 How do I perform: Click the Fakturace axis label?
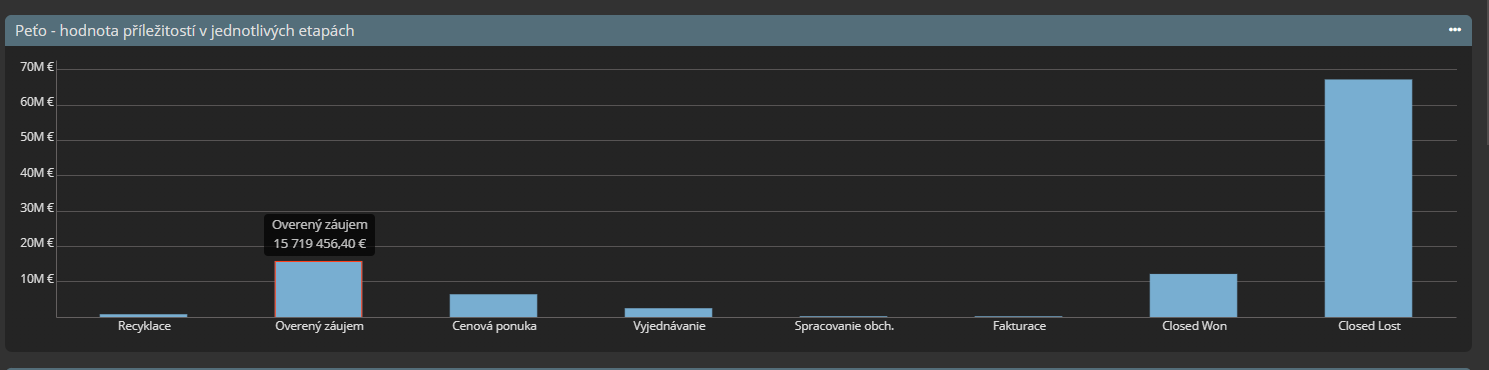(x=1019, y=326)
